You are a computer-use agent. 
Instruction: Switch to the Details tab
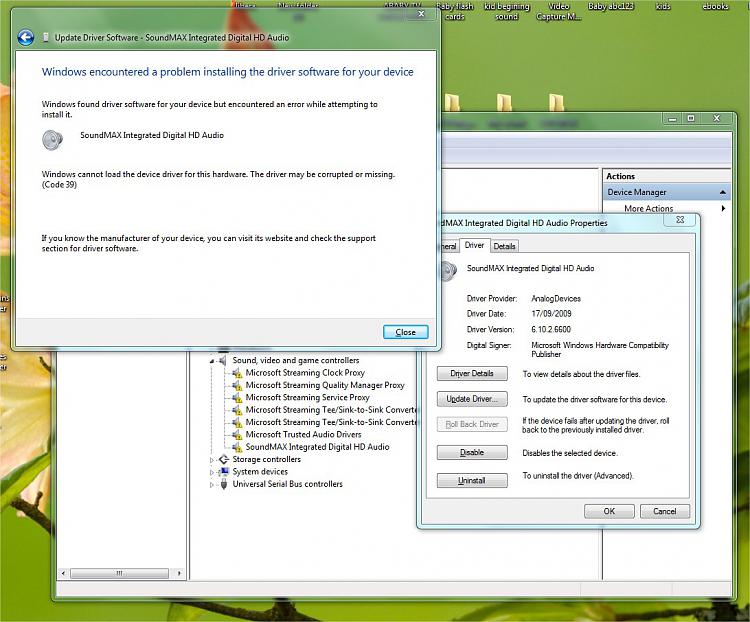(504, 246)
